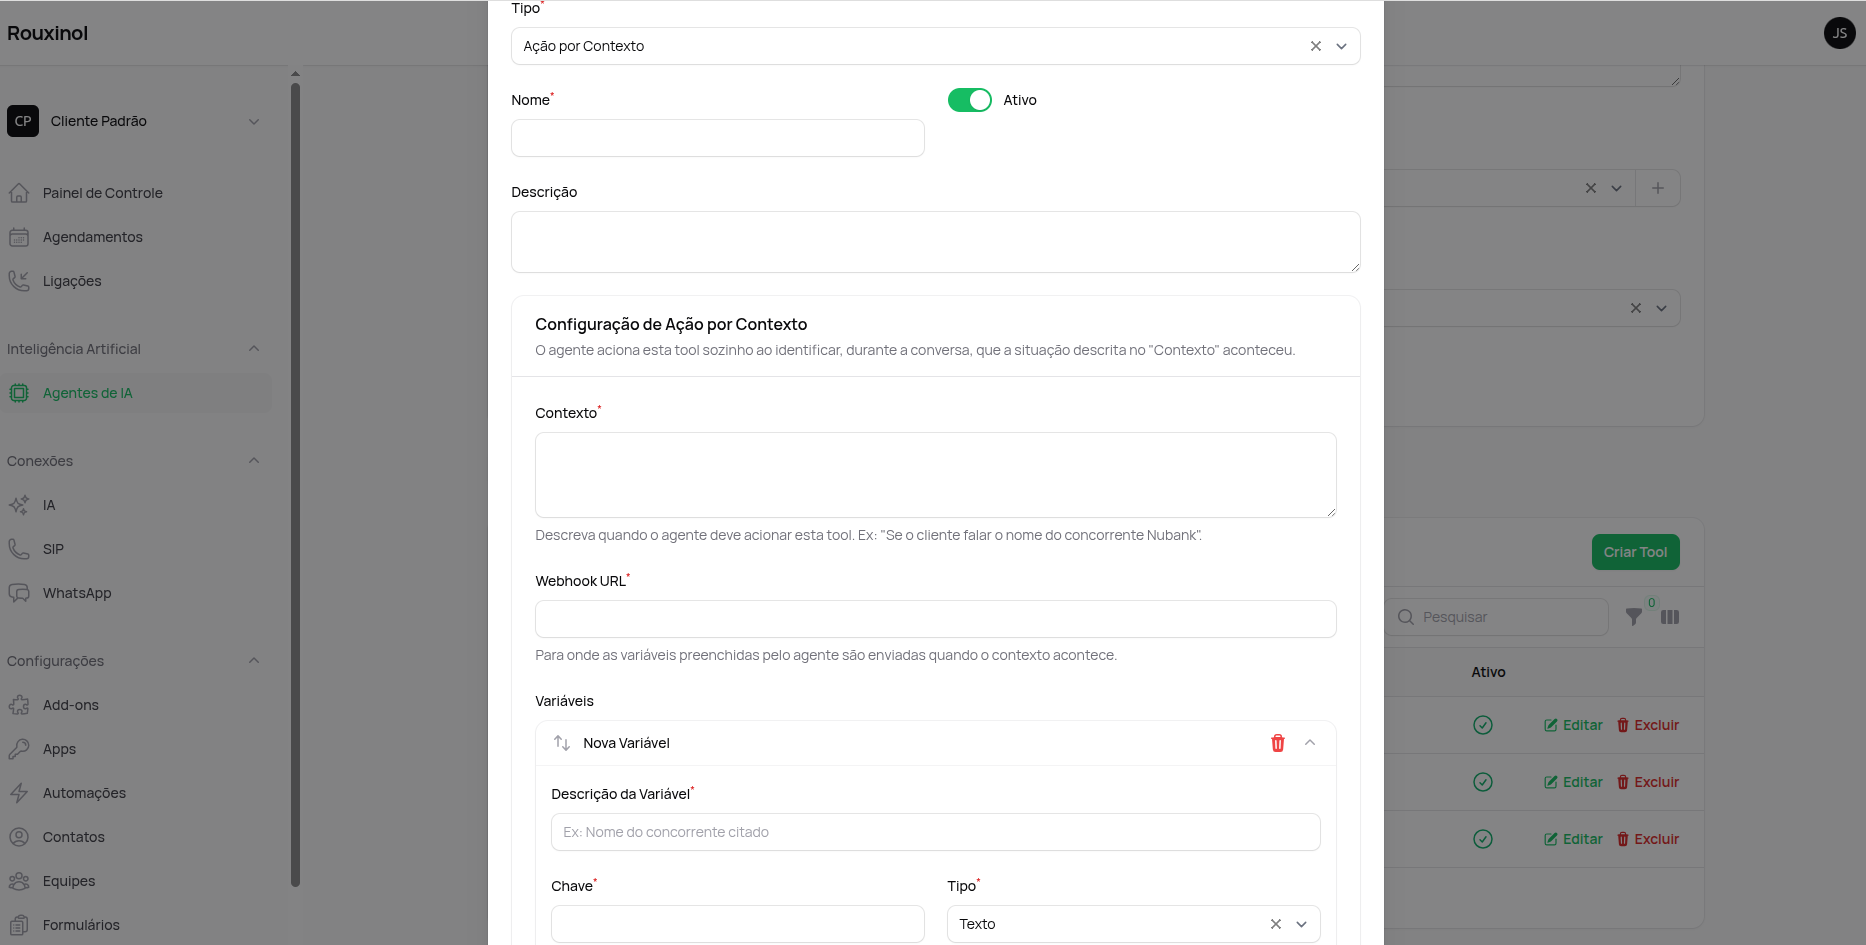Collapse the Inteligência Artificial section
The width and height of the screenshot is (1866, 945).
tap(254, 349)
